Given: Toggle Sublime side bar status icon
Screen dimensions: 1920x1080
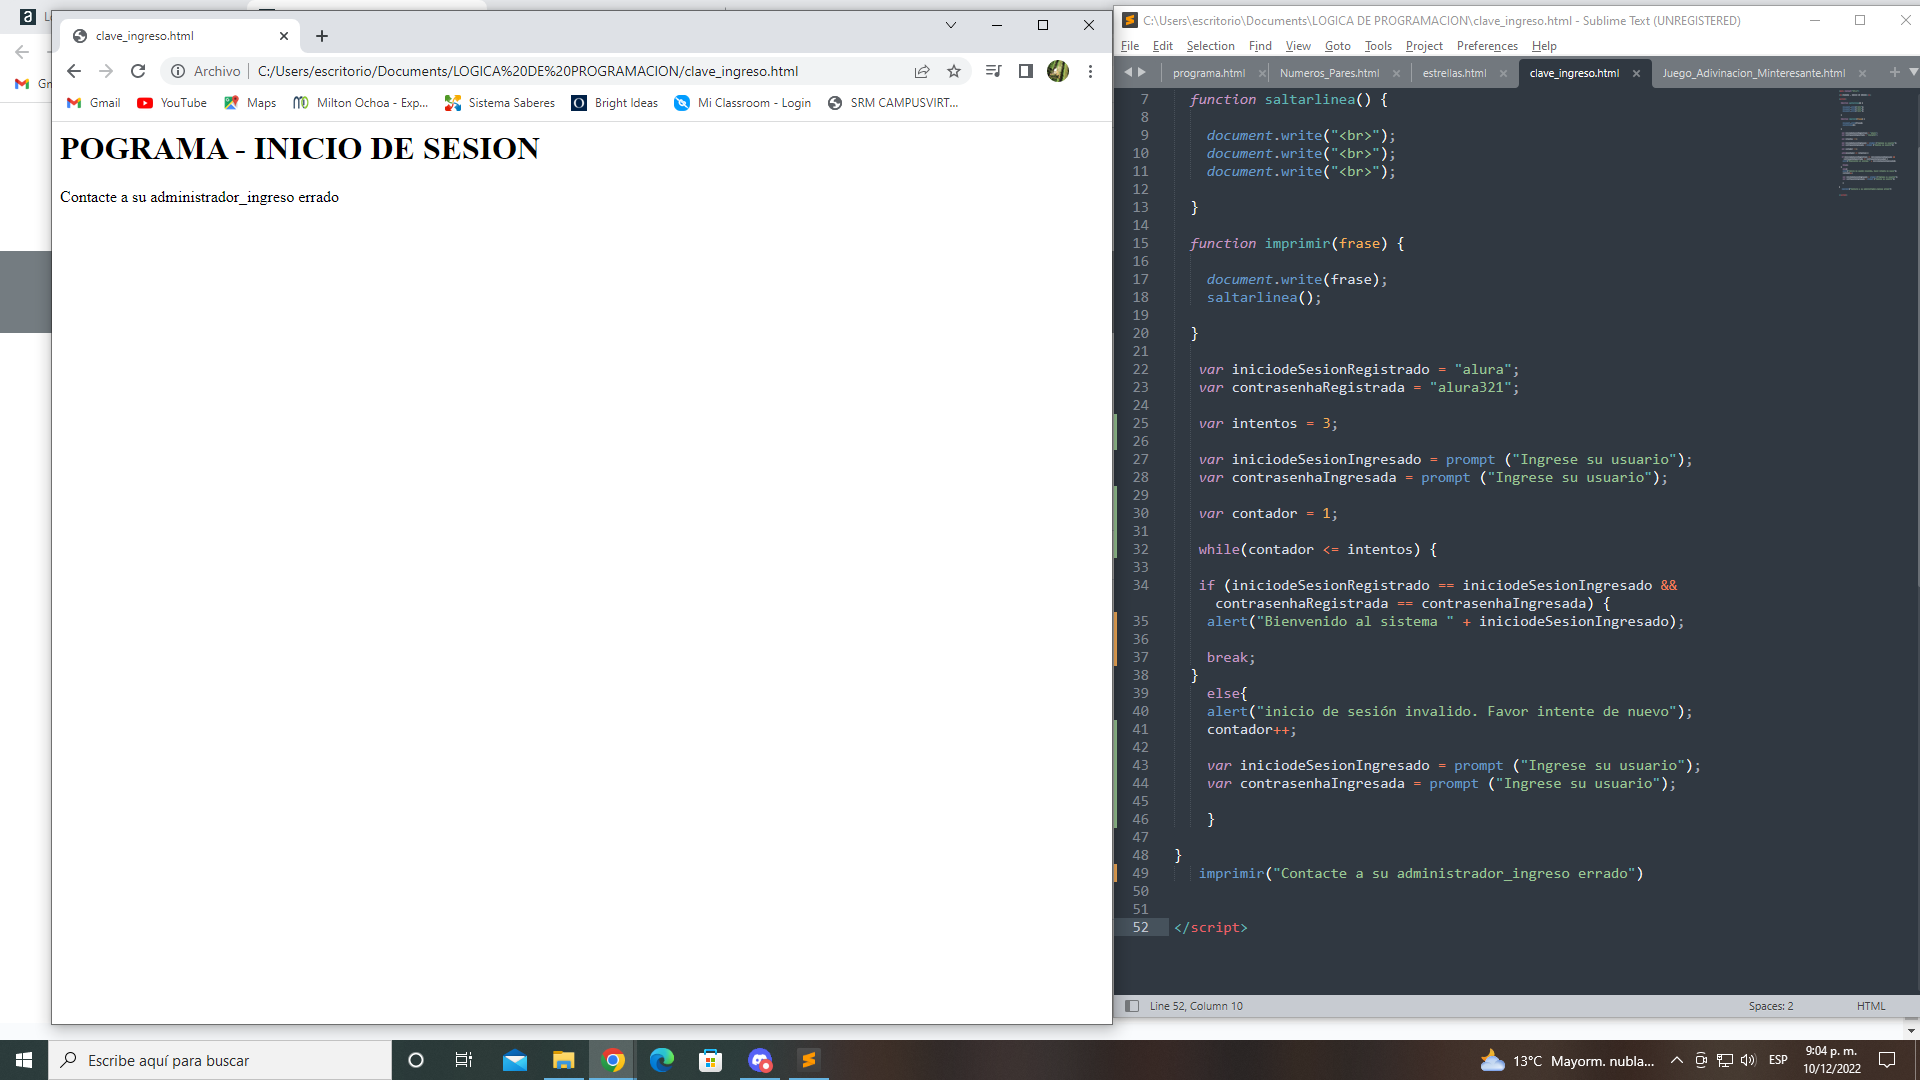Looking at the screenshot, I should coord(1132,1006).
